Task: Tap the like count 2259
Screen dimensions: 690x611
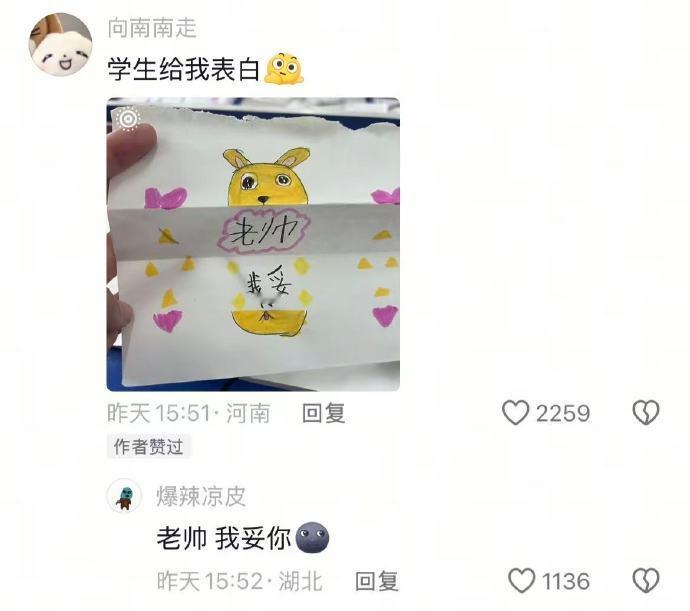Action: [x=563, y=413]
